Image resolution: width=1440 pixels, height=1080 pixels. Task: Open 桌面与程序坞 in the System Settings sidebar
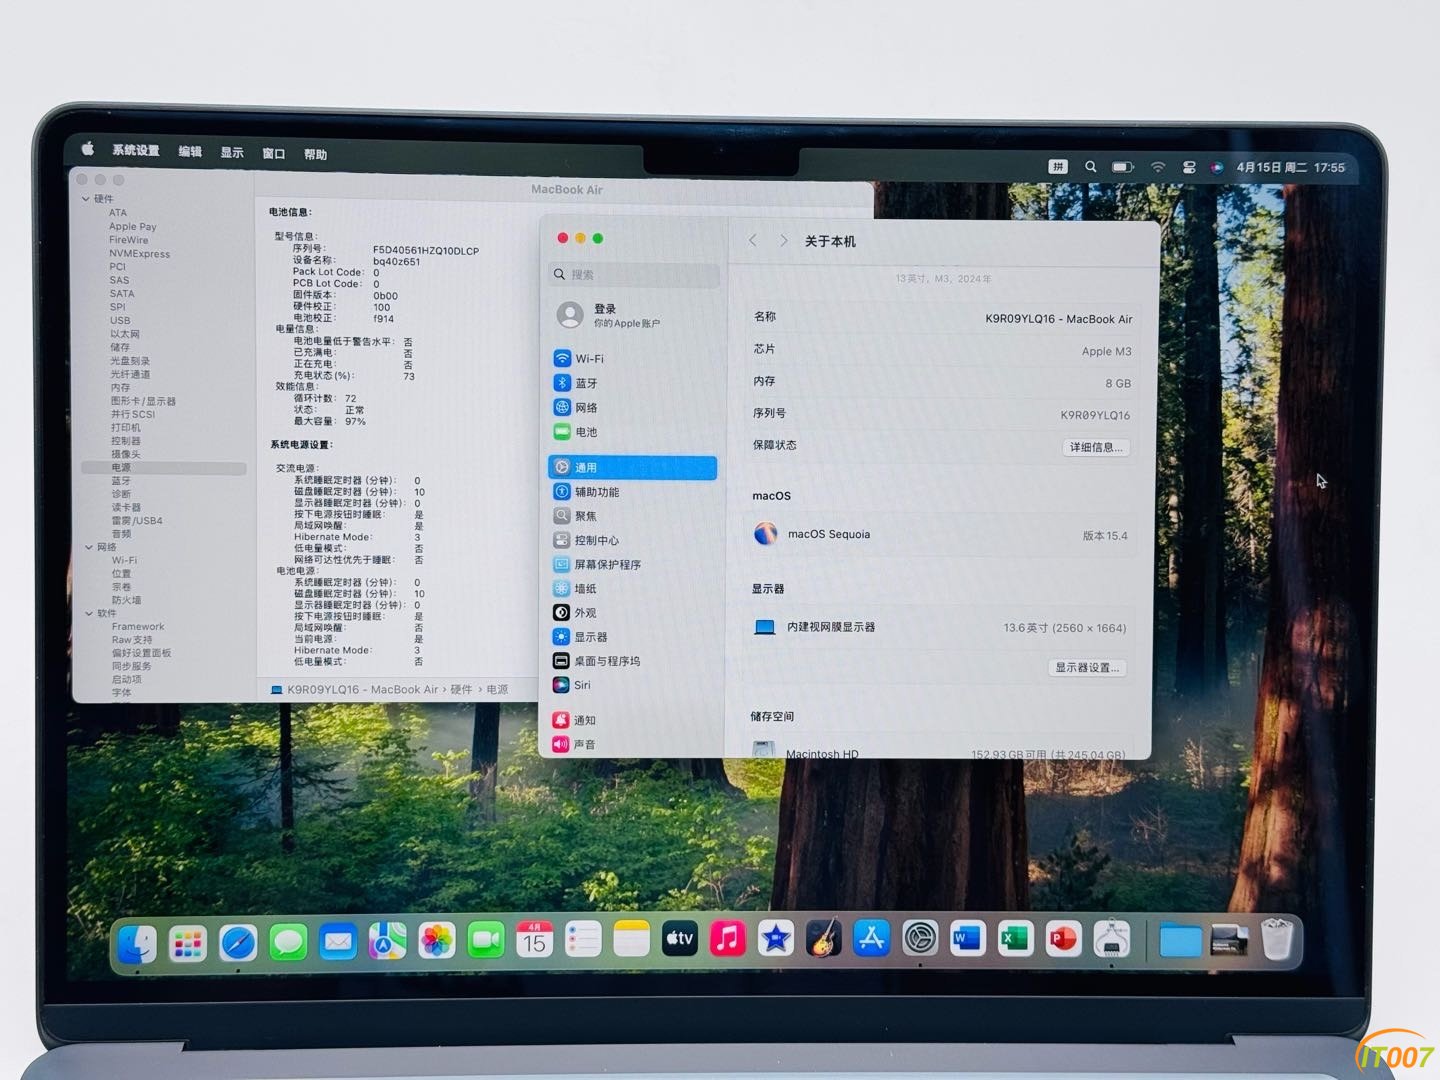632,660
